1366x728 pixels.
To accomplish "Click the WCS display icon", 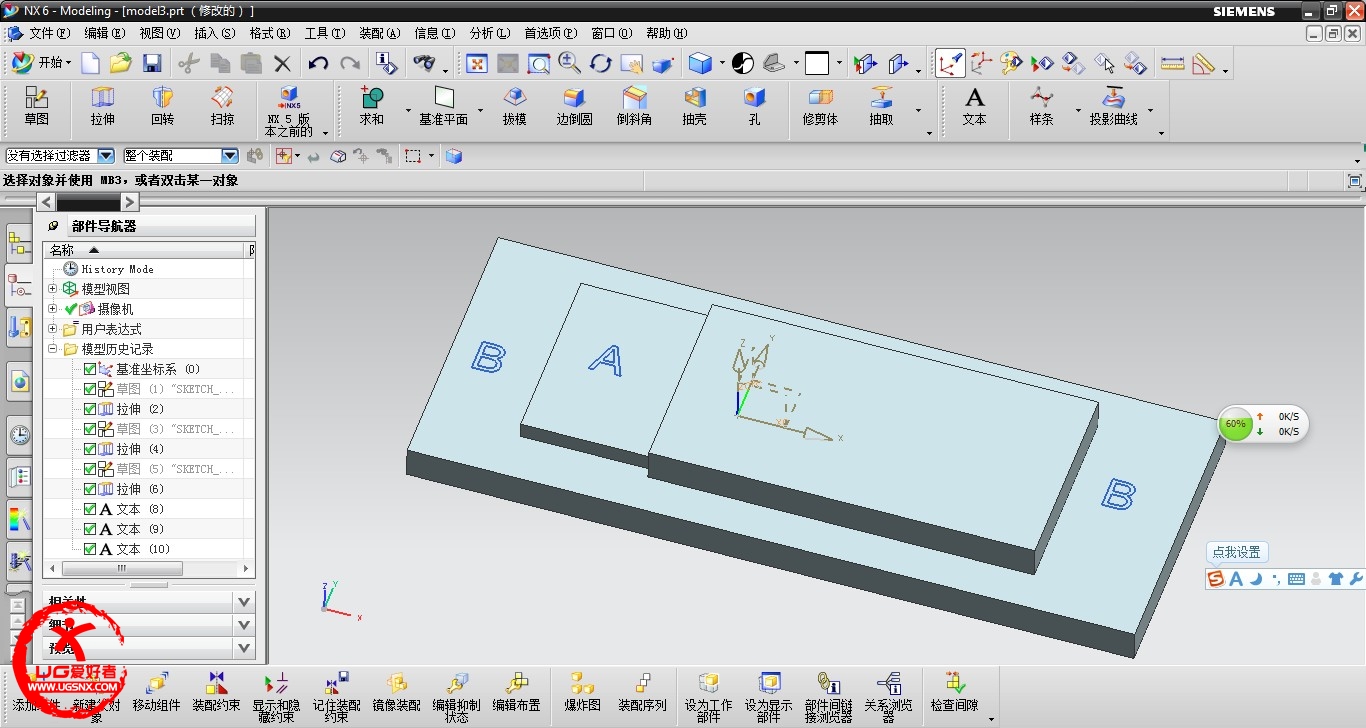I will click(x=950, y=64).
